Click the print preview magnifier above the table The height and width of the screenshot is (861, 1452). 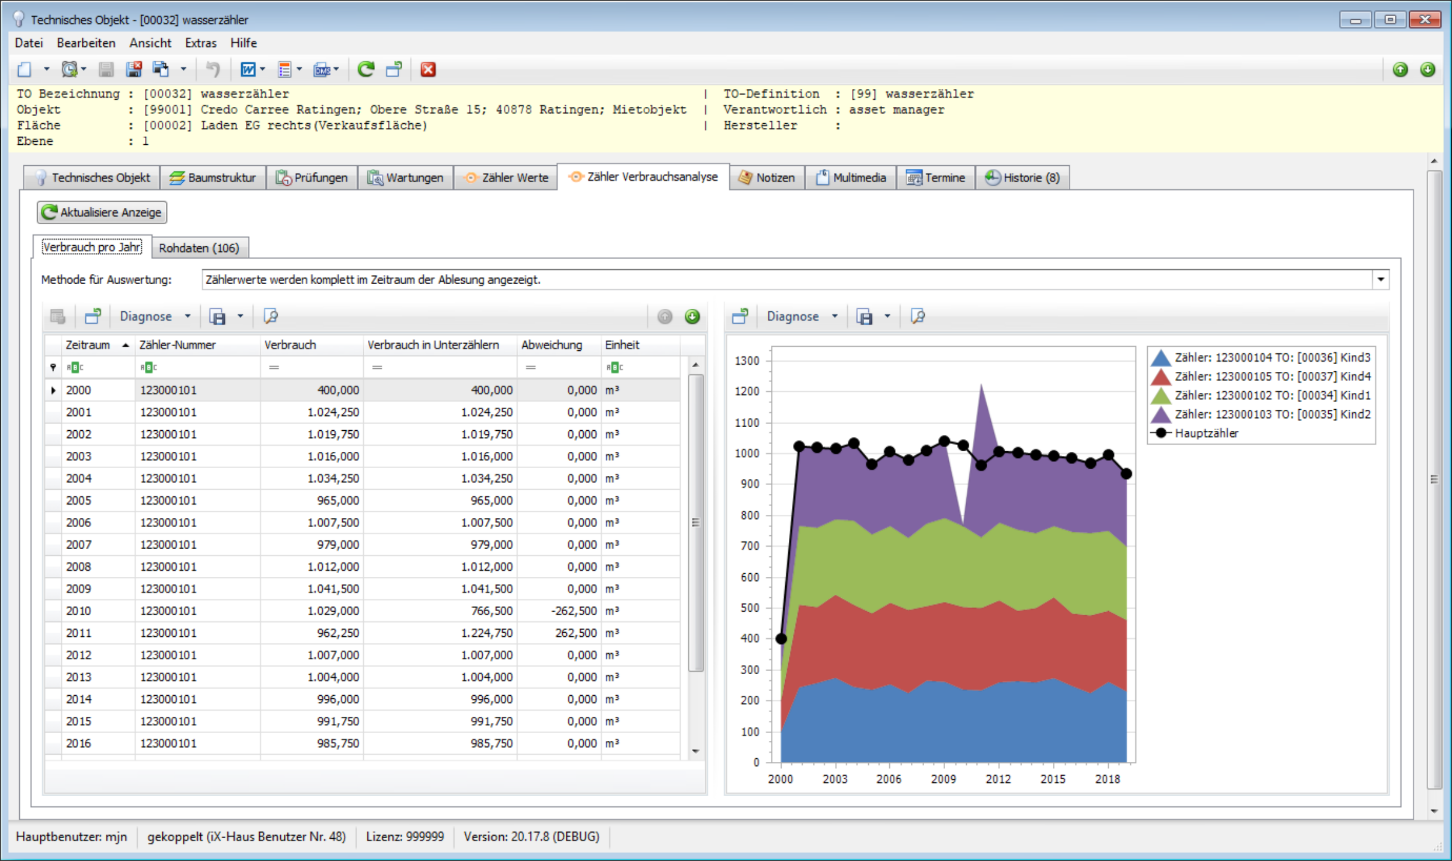pos(270,316)
